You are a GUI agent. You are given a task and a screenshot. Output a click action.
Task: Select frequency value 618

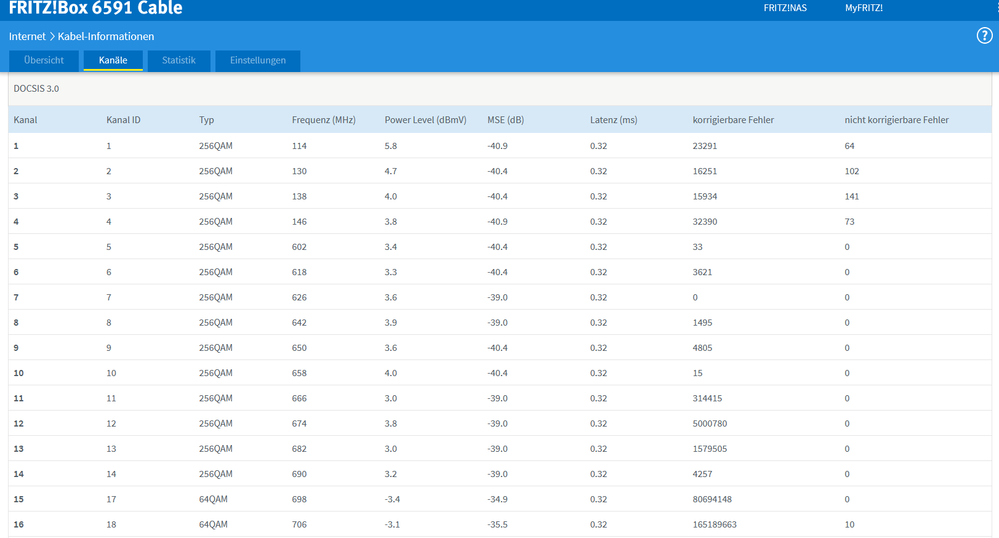299,272
